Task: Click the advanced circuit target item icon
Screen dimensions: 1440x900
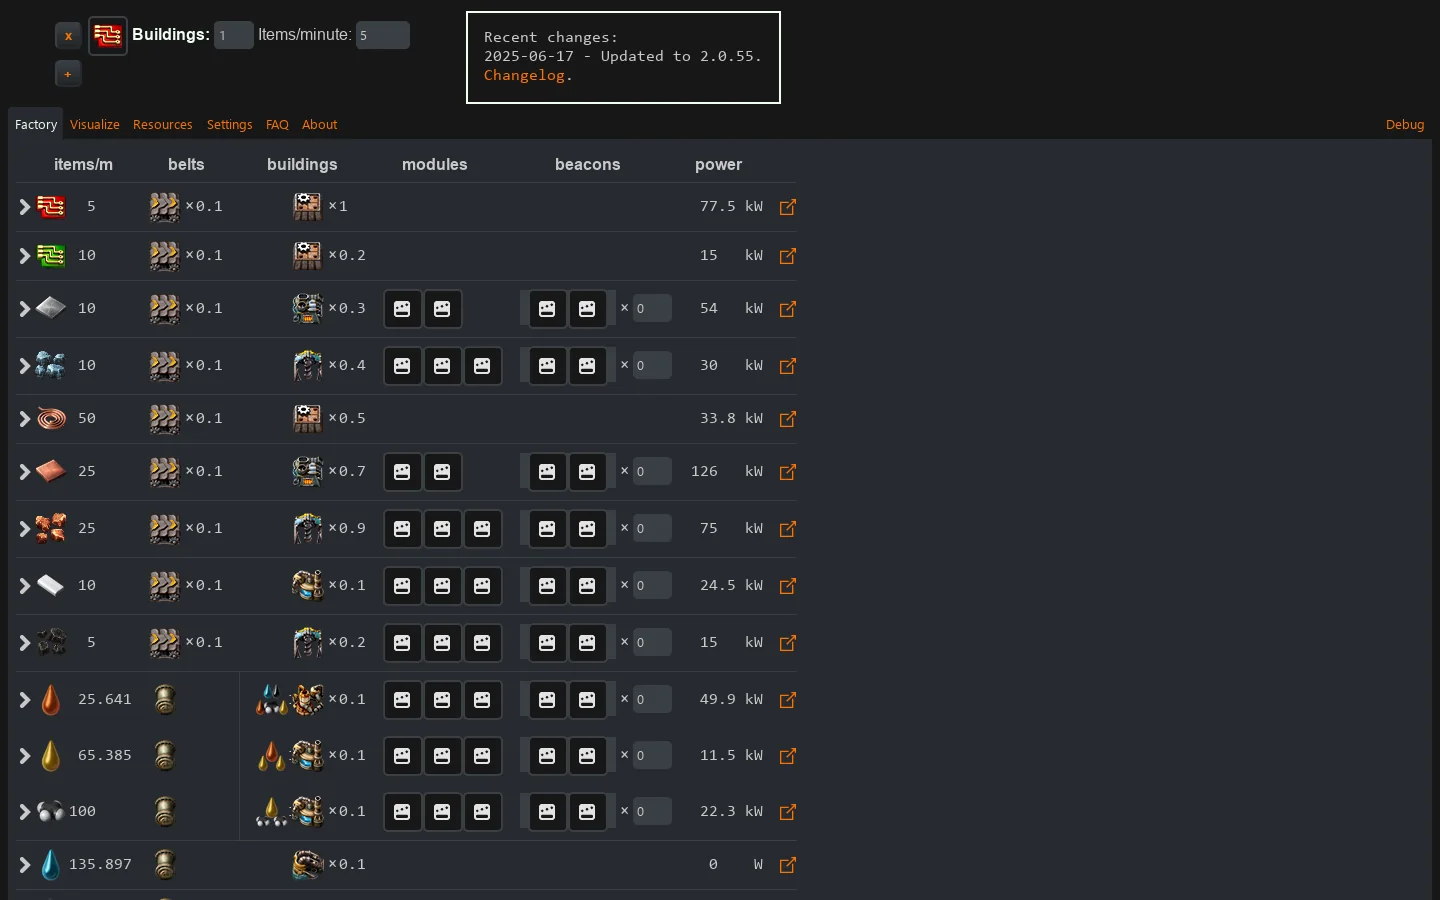Action: point(108,36)
